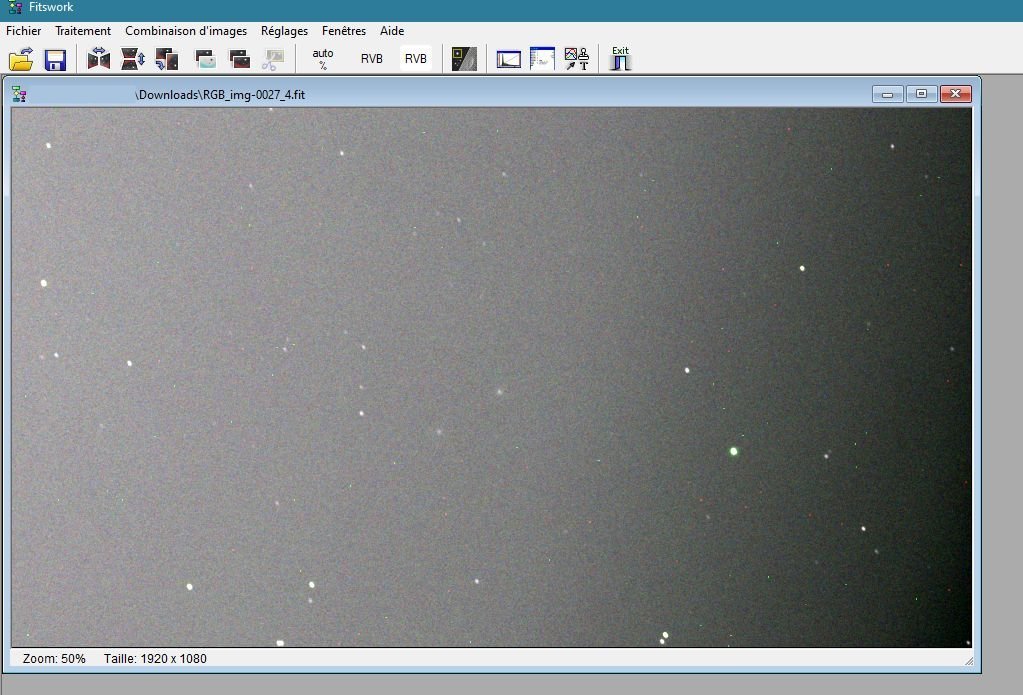Expand the Réglages menu

click(x=284, y=31)
